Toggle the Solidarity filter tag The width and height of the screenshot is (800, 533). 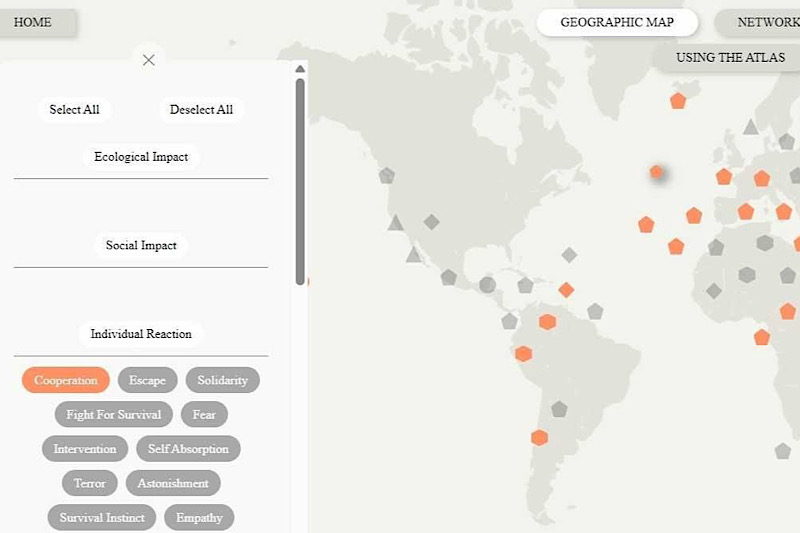click(222, 380)
